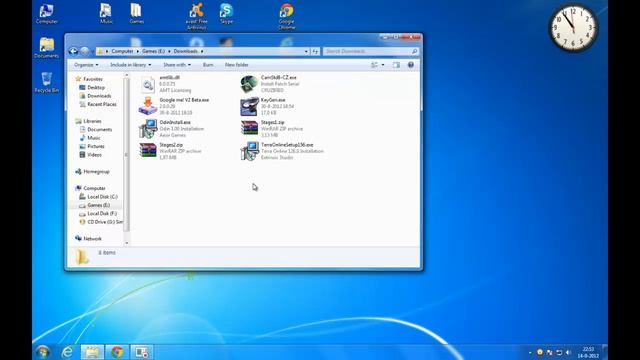
Task: Click the Explorer forward arrow button
Action: click(x=84, y=51)
